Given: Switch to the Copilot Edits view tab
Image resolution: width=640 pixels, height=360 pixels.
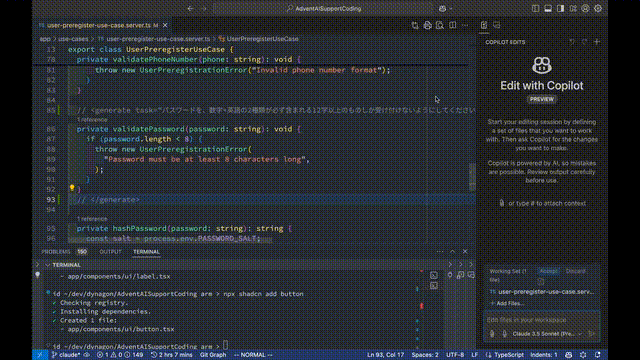Looking at the screenshot, I should point(484,25).
